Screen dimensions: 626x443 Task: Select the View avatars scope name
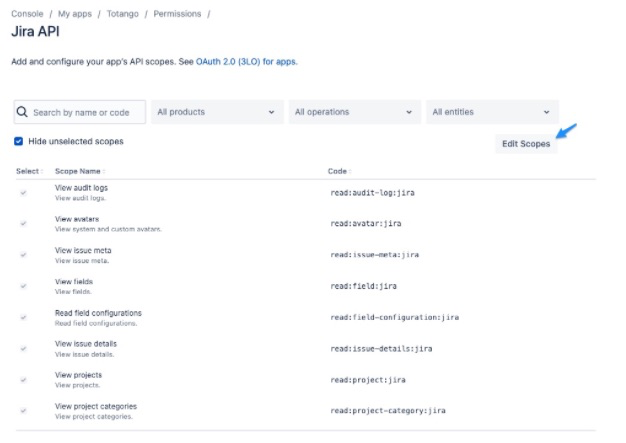click(77, 219)
